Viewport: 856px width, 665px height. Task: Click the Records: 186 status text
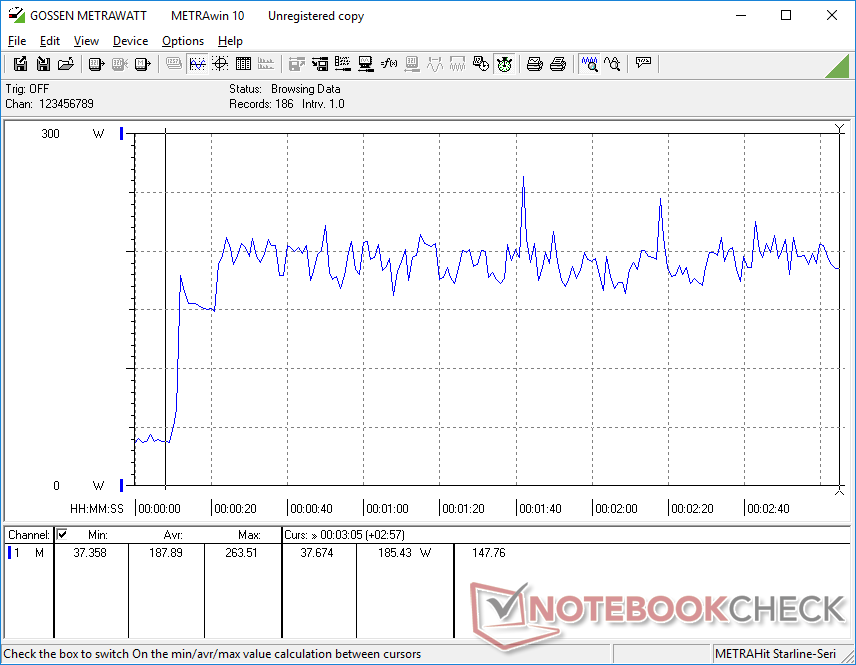tap(261, 104)
